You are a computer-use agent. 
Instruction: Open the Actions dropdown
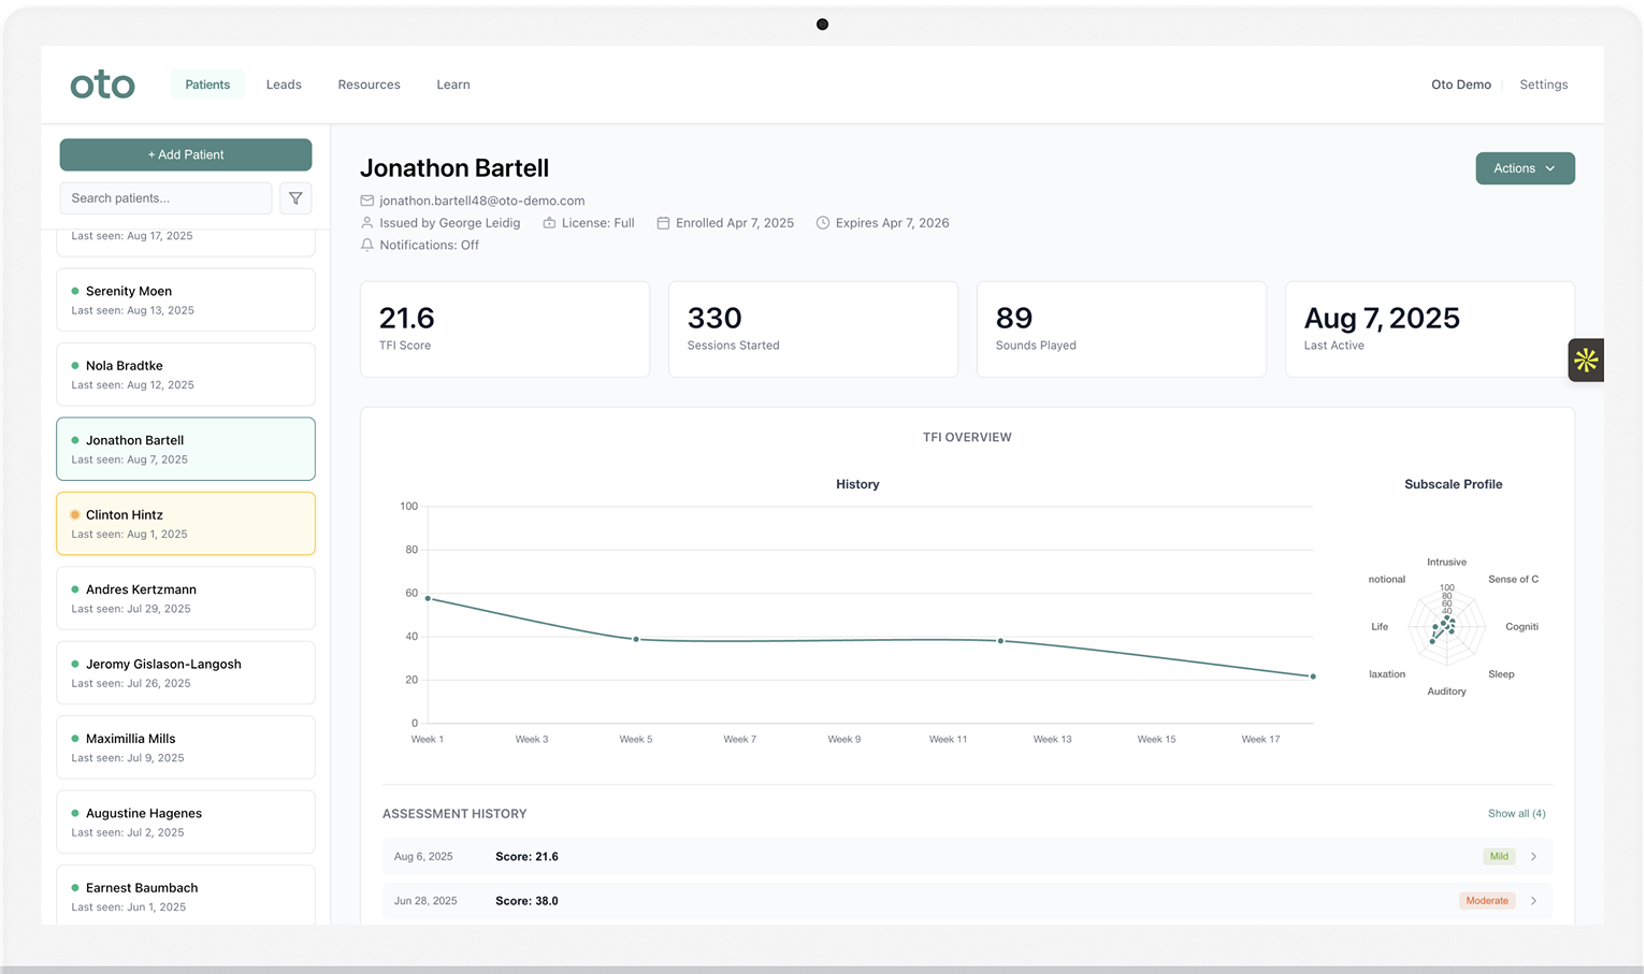click(x=1525, y=168)
